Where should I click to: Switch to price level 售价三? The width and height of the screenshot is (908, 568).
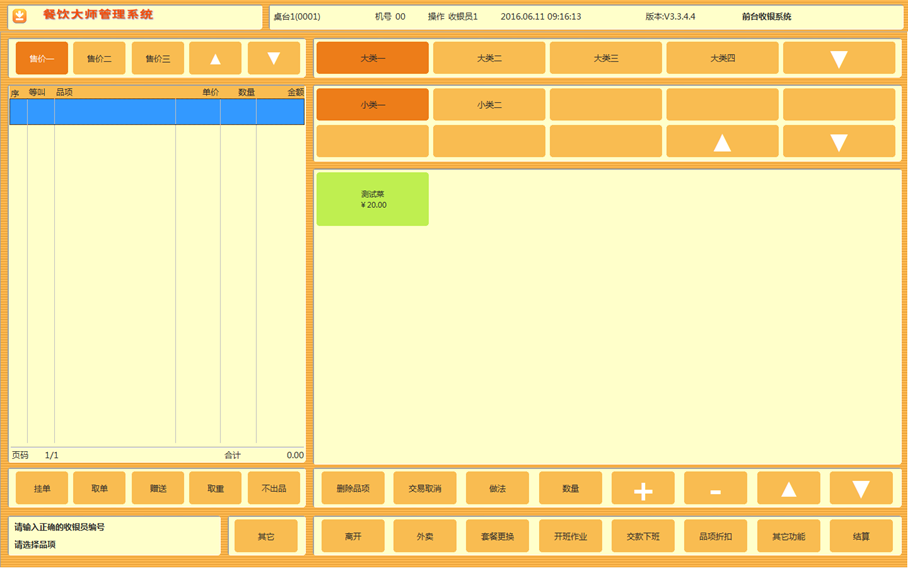coord(157,59)
